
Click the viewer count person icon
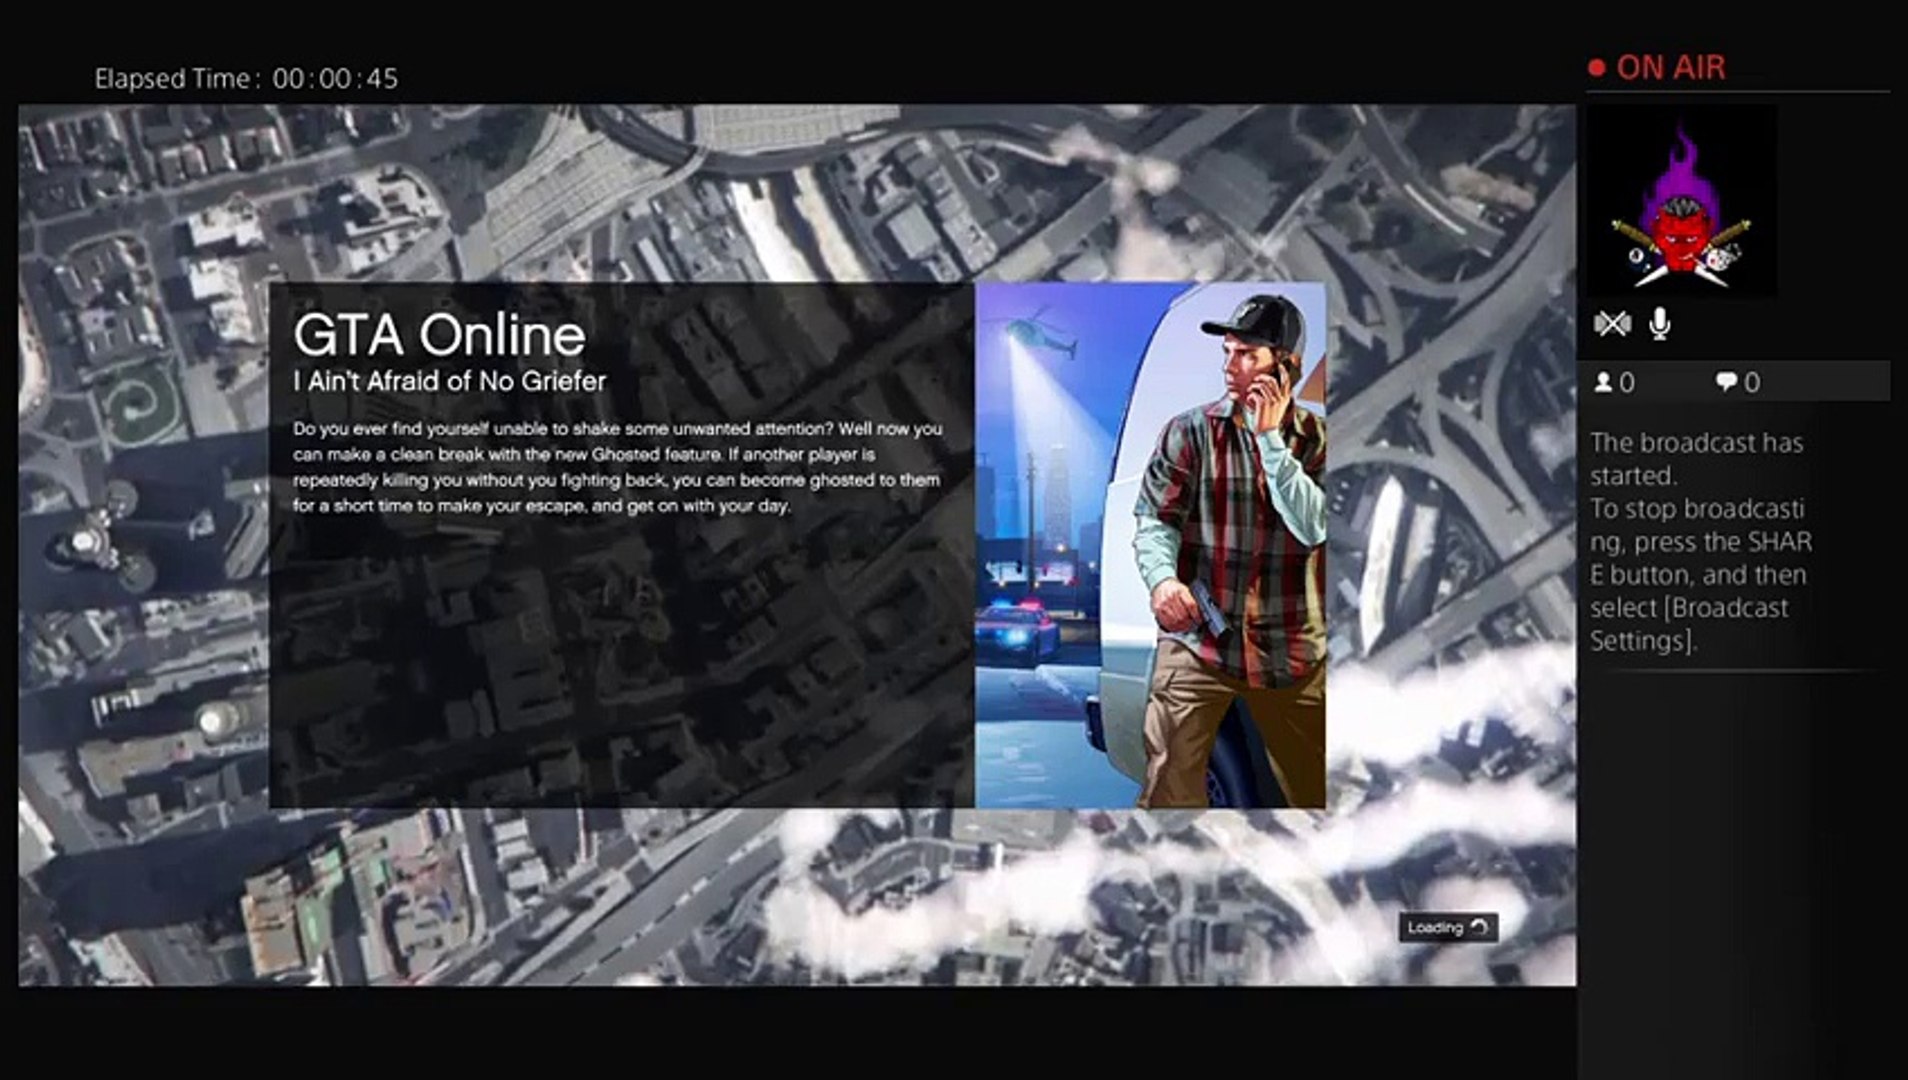(x=1603, y=382)
